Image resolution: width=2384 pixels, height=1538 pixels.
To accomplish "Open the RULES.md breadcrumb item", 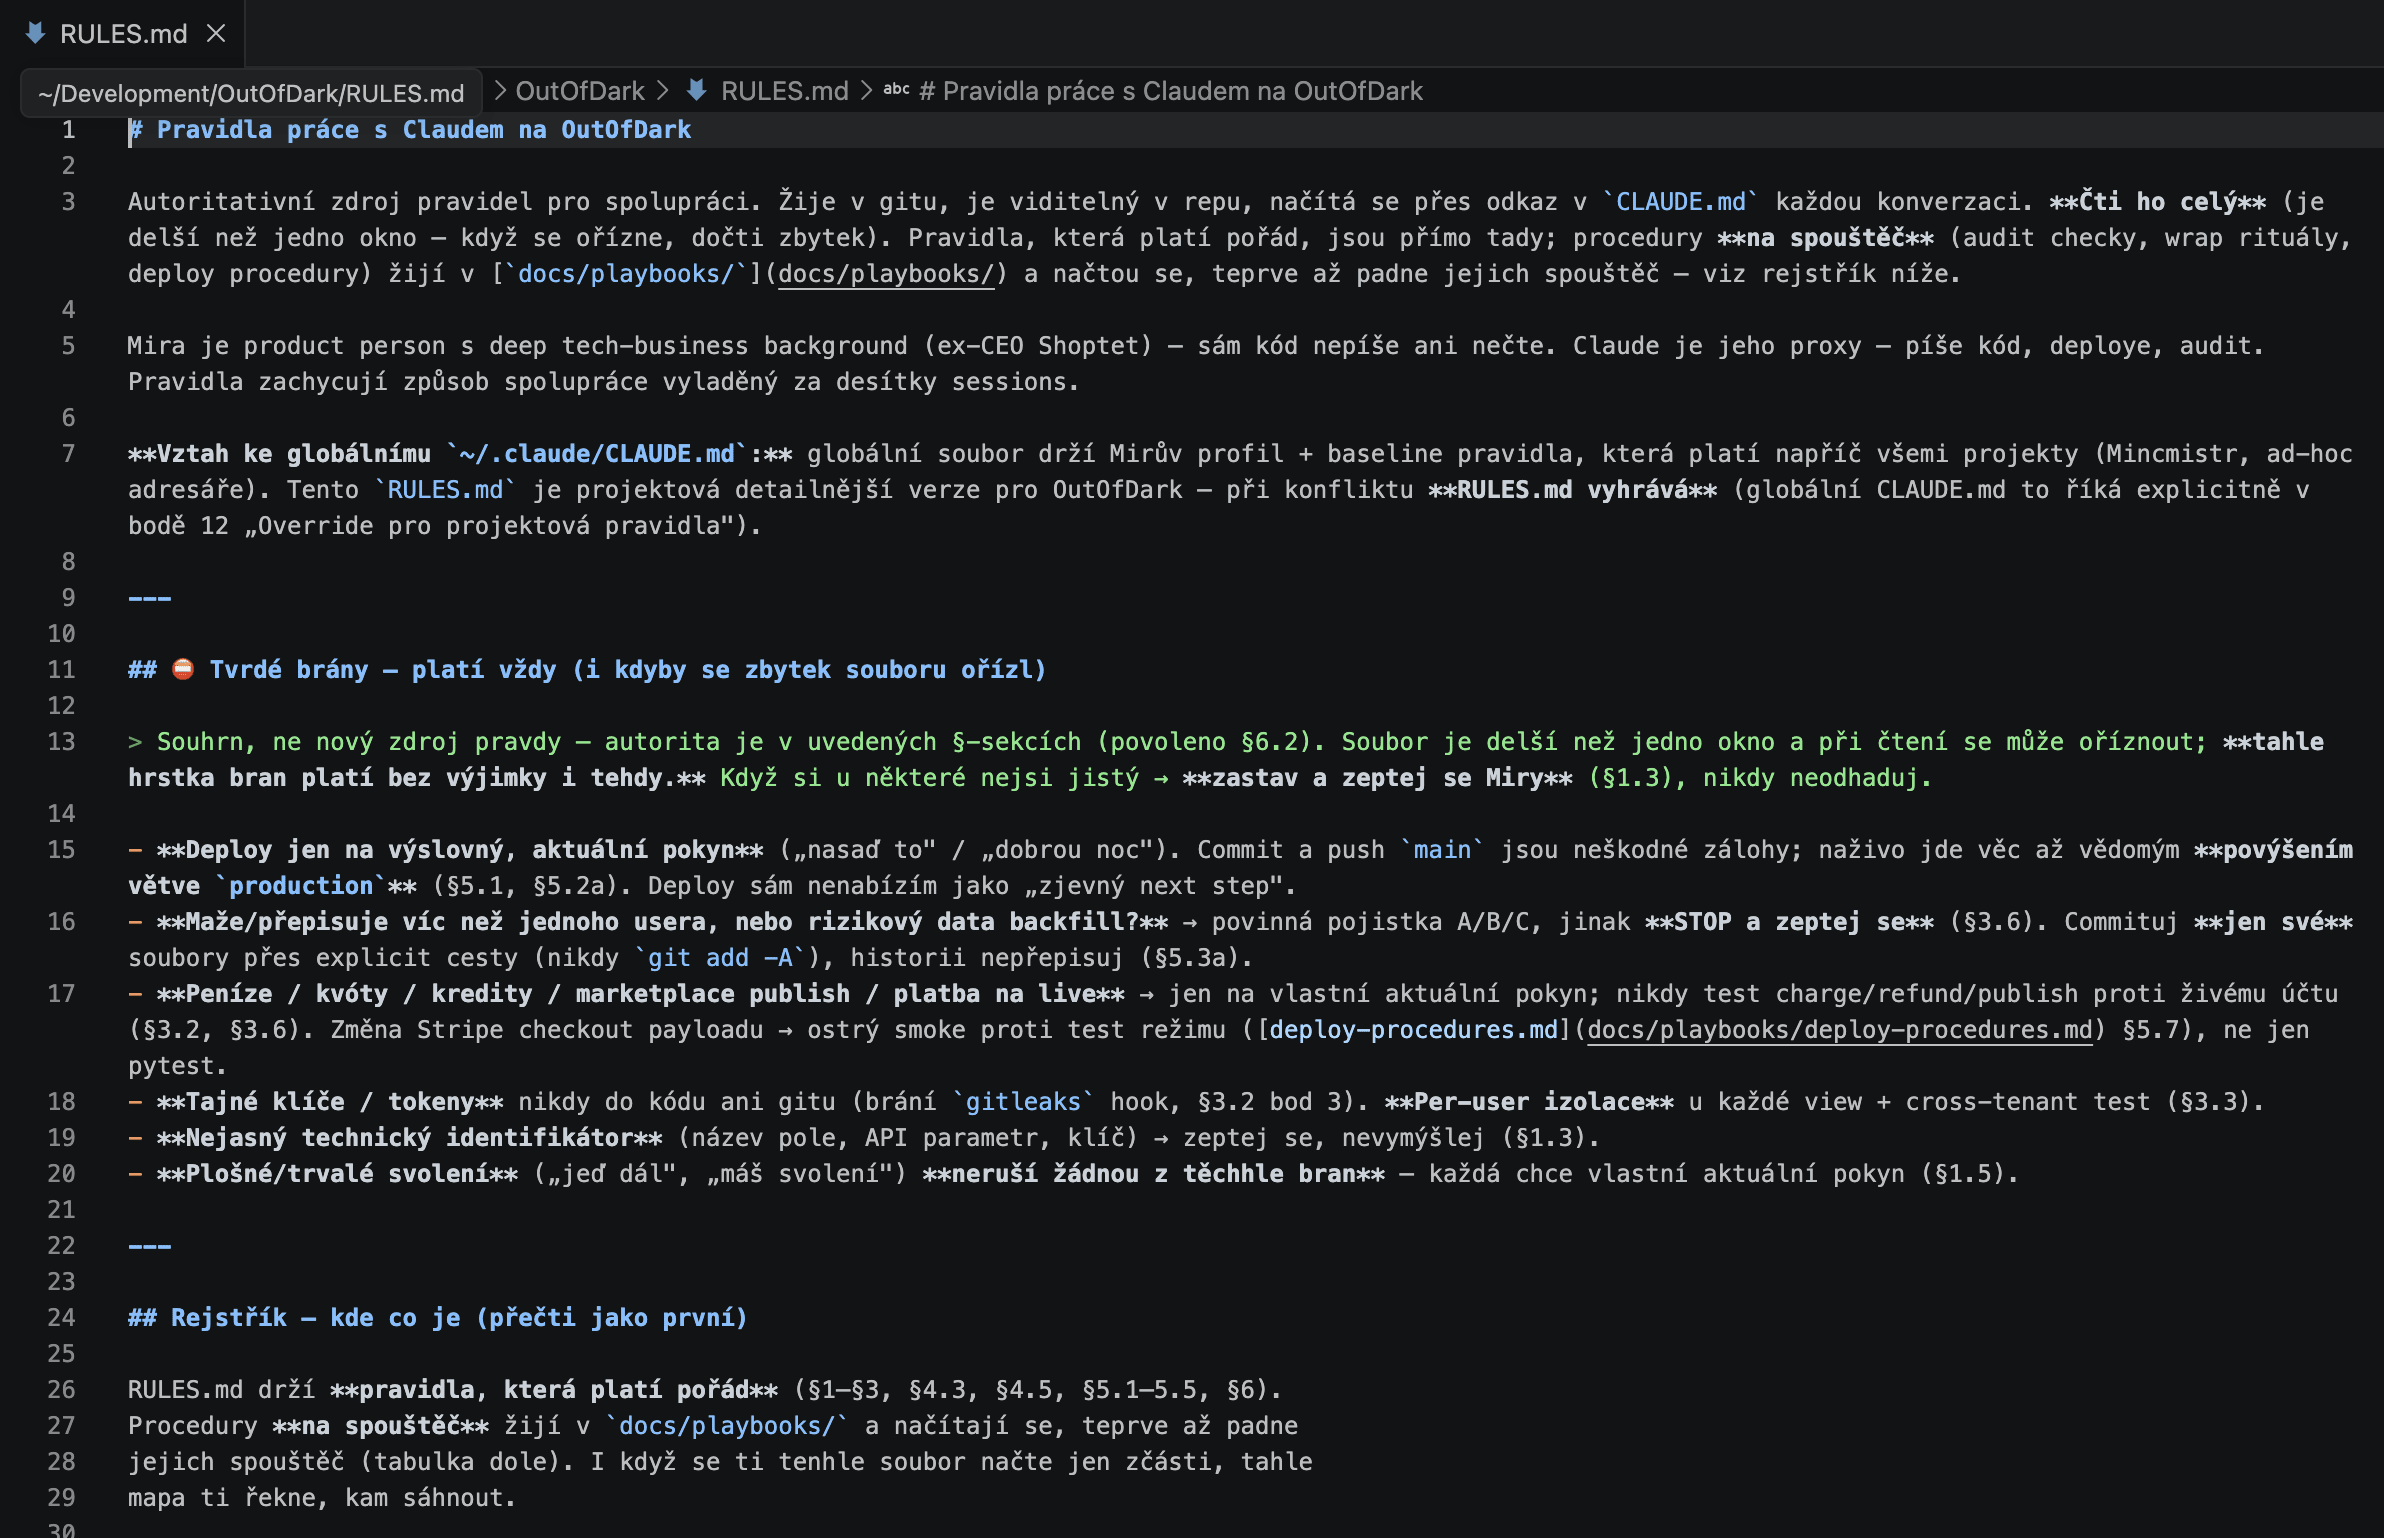I will point(784,91).
